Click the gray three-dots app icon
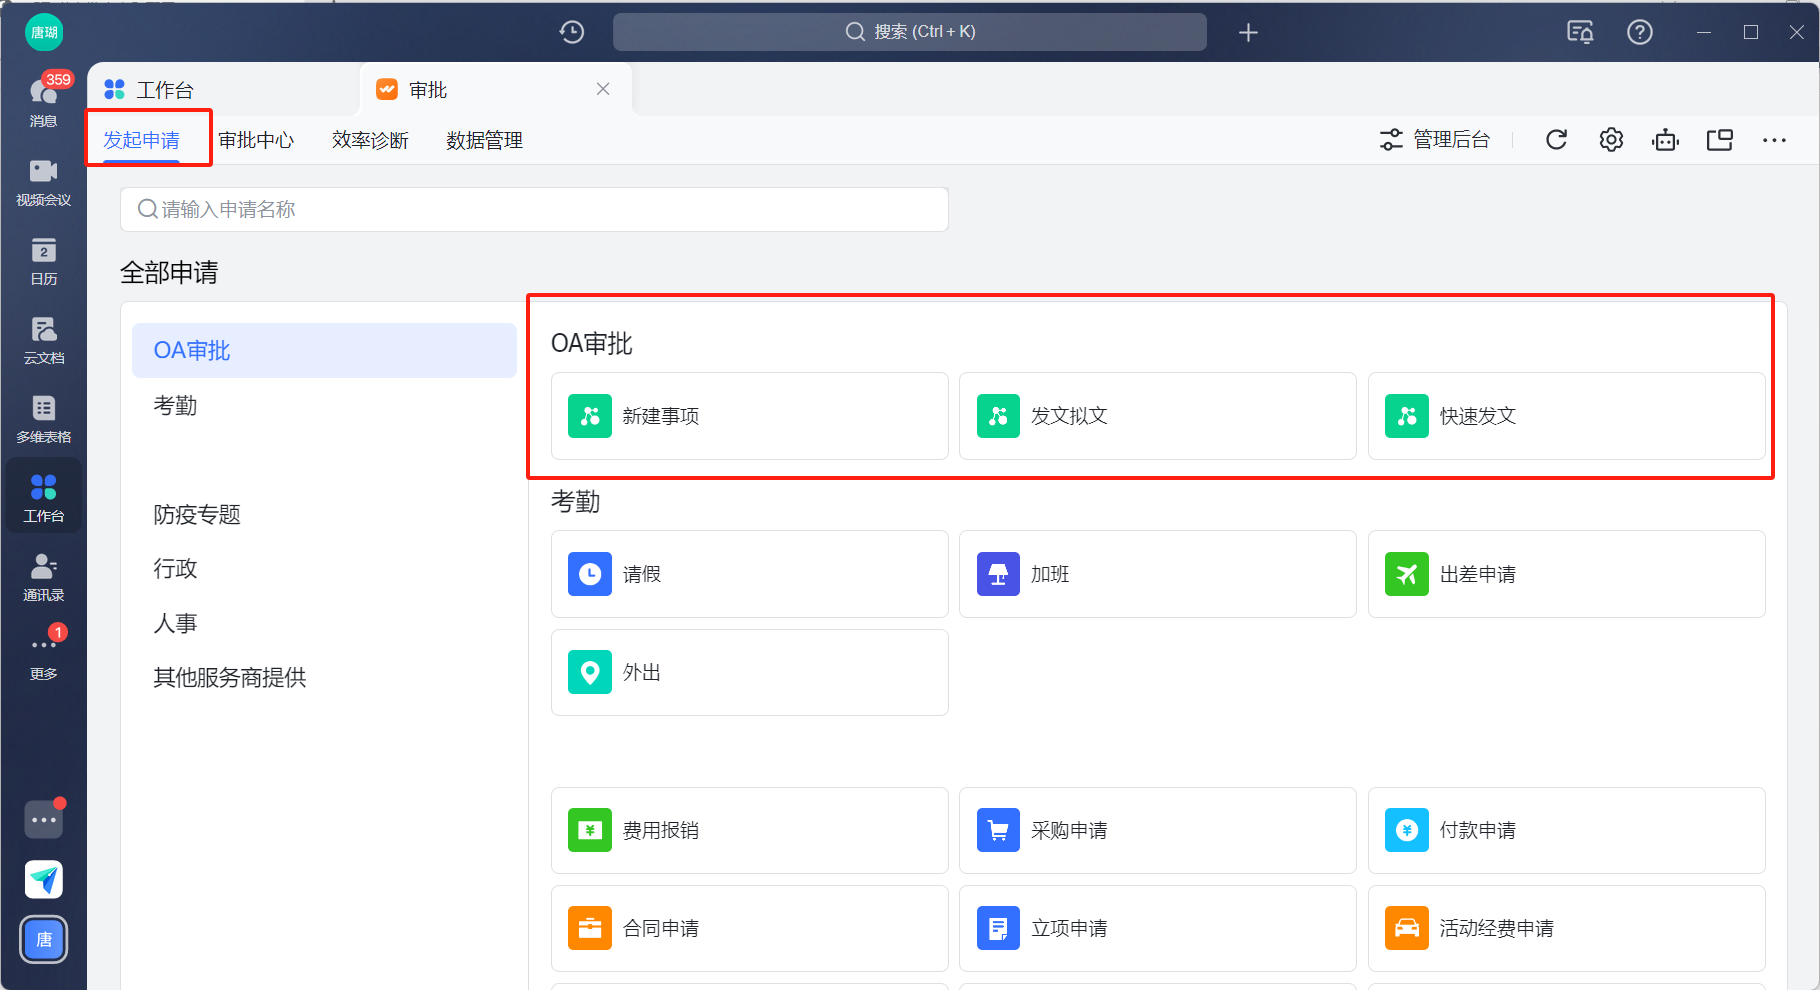 pyautogui.click(x=44, y=820)
